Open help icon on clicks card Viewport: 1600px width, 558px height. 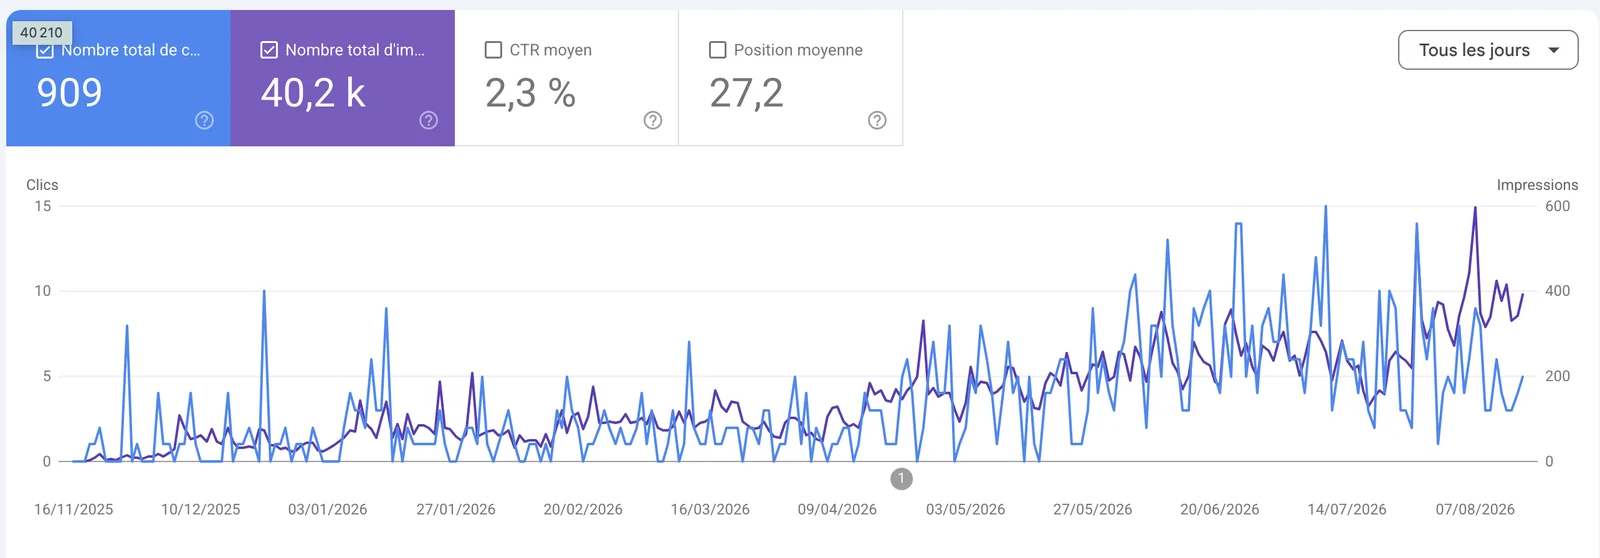pyautogui.click(x=204, y=120)
